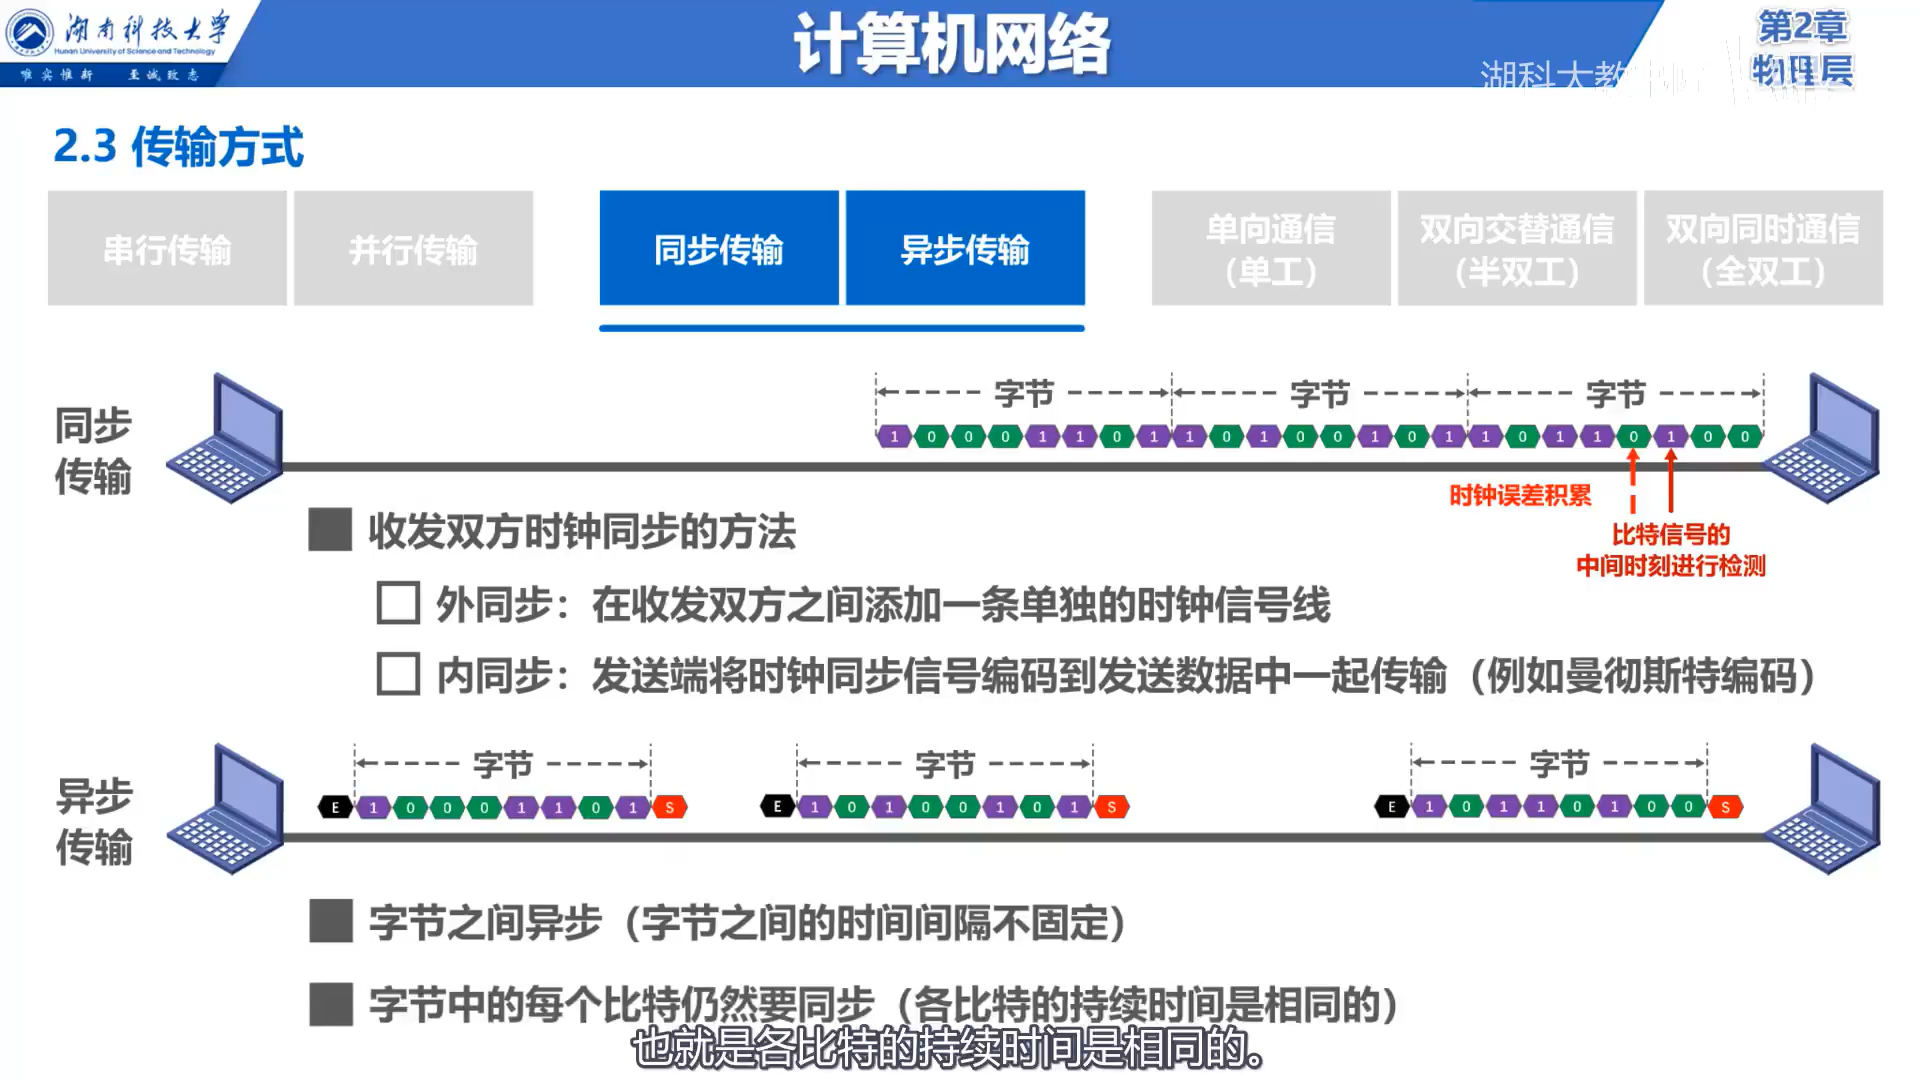Click the 2.3 传输方式 section heading

(x=178, y=147)
